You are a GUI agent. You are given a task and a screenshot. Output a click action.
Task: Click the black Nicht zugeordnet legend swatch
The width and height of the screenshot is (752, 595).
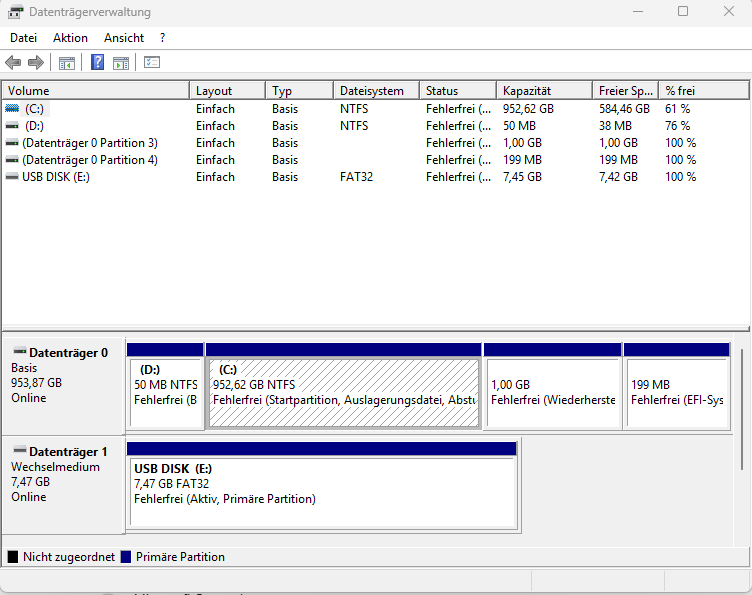[13, 557]
